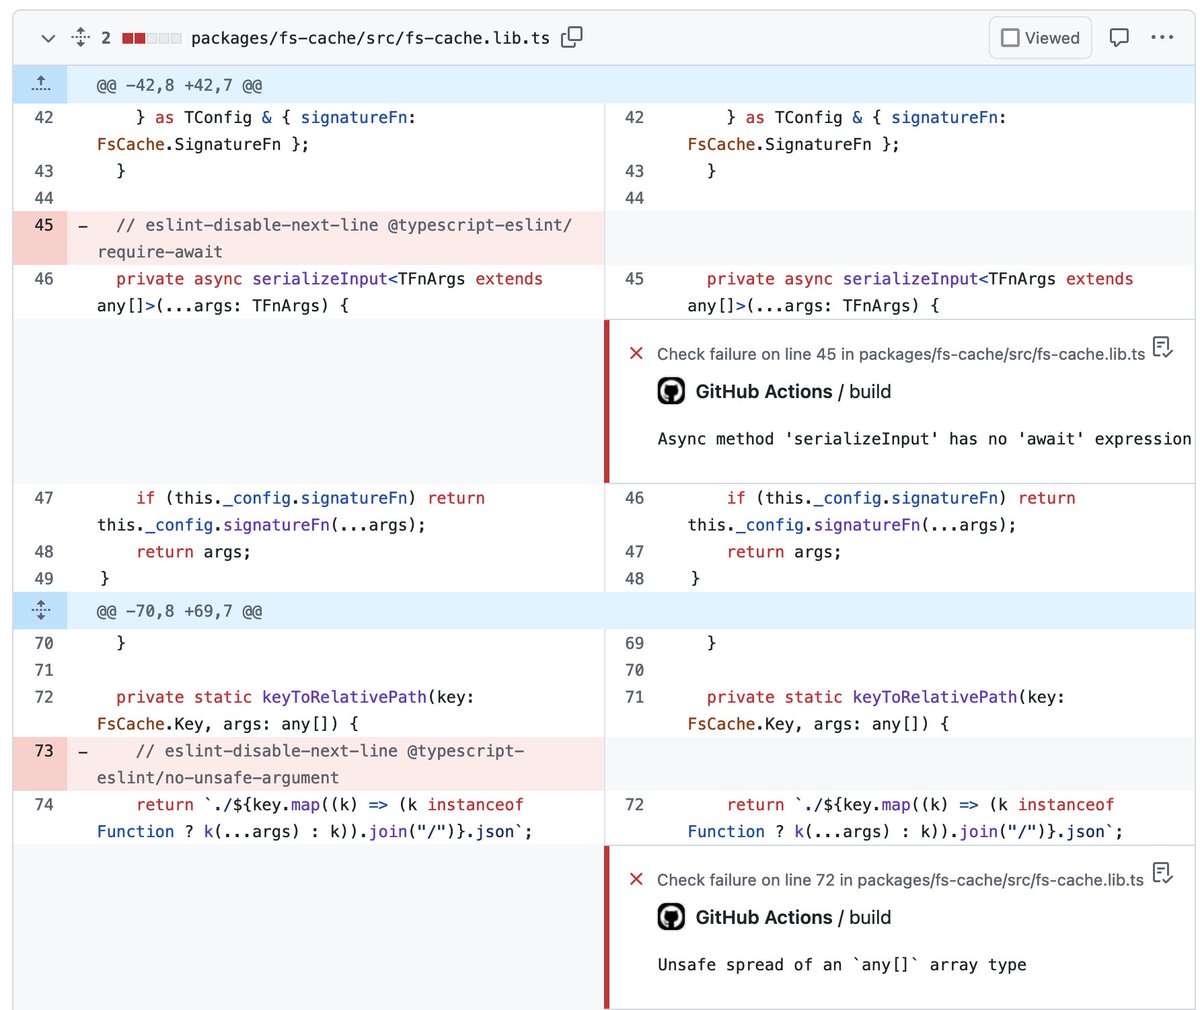Click the diff stat blocks indicator
Screen dimensions: 1200x1010
pyautogui.click(x=152, y=38)
